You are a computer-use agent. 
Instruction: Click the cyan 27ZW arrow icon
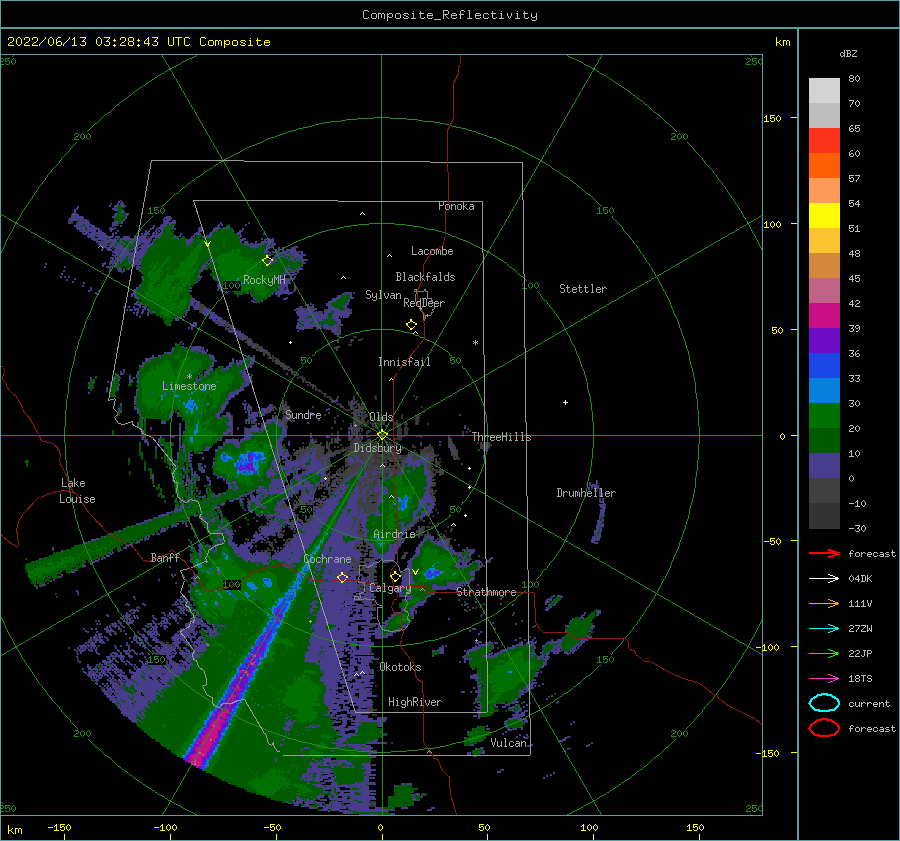(824, 629)
